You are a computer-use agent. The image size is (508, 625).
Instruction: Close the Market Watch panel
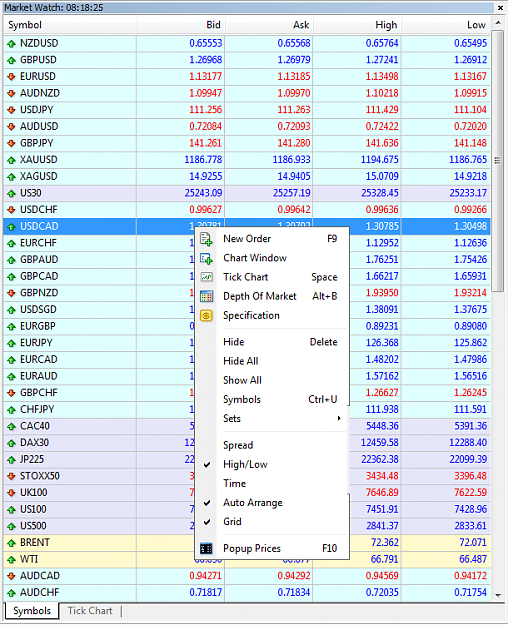(x=500, y=8)
